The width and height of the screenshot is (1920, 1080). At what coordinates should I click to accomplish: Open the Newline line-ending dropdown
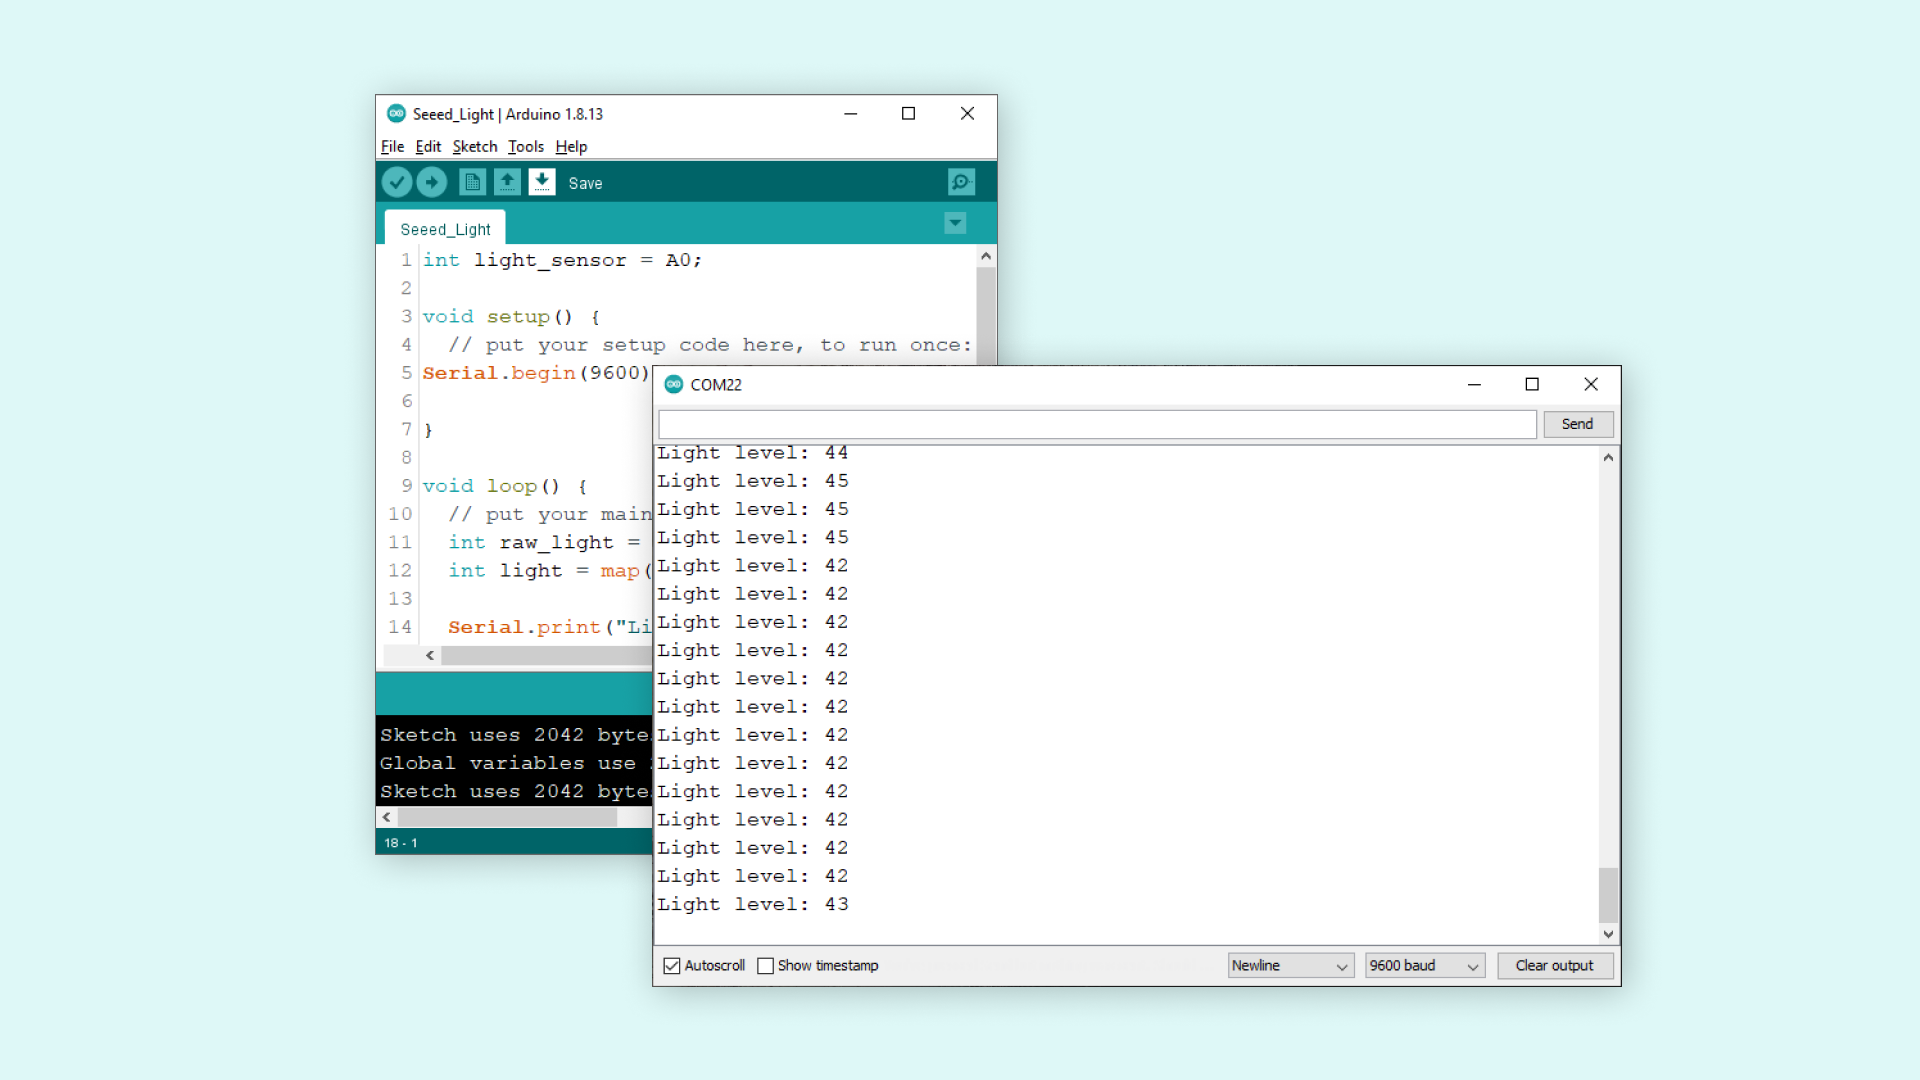1291,965
